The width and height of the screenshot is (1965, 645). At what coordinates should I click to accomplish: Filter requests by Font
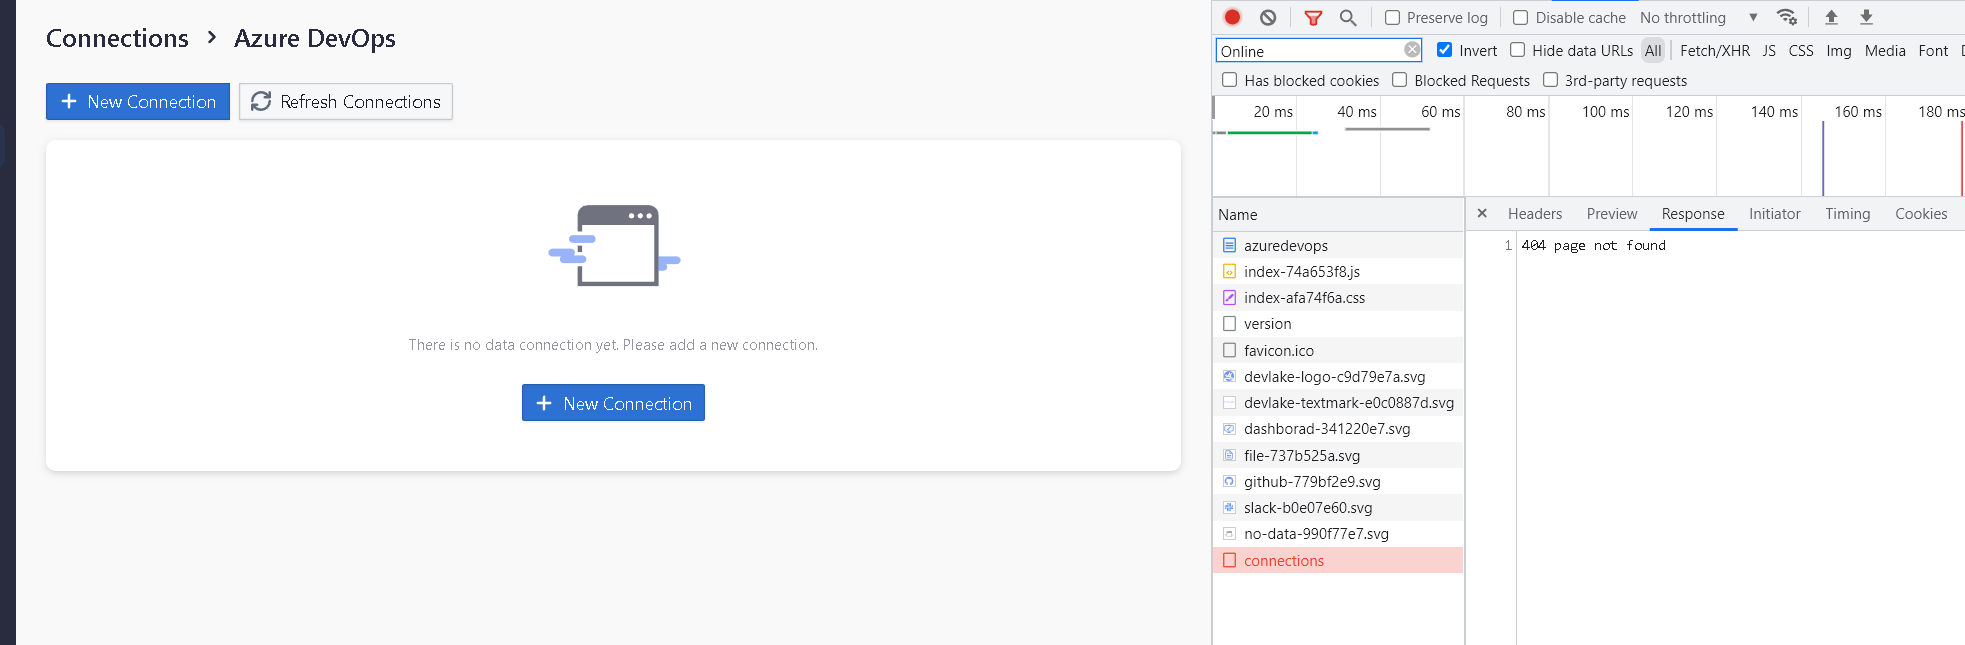tap(1932, 51)
